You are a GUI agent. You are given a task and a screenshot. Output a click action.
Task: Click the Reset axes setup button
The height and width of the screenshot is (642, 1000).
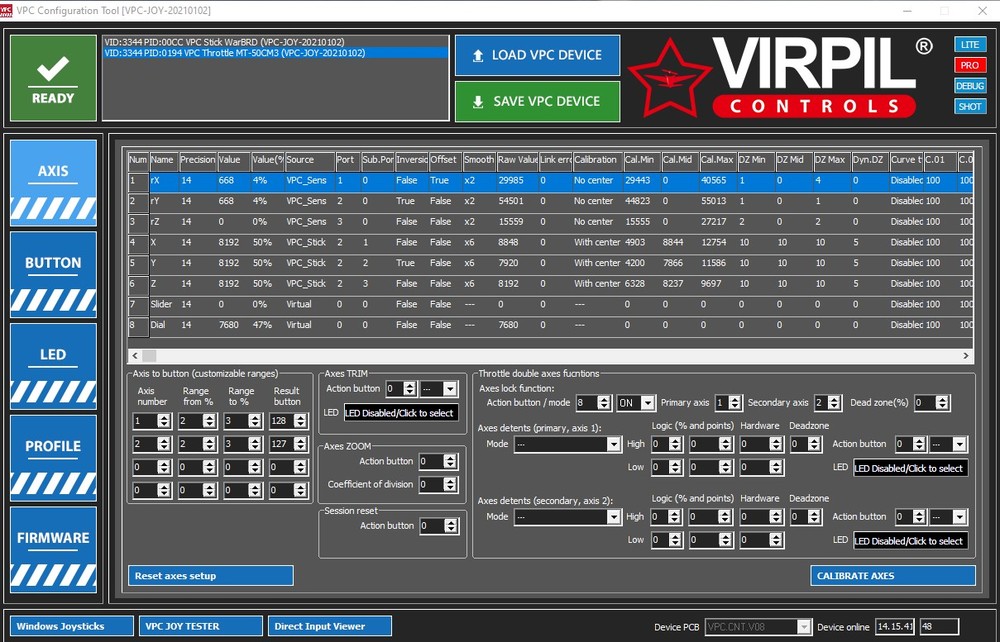(211, 576)
